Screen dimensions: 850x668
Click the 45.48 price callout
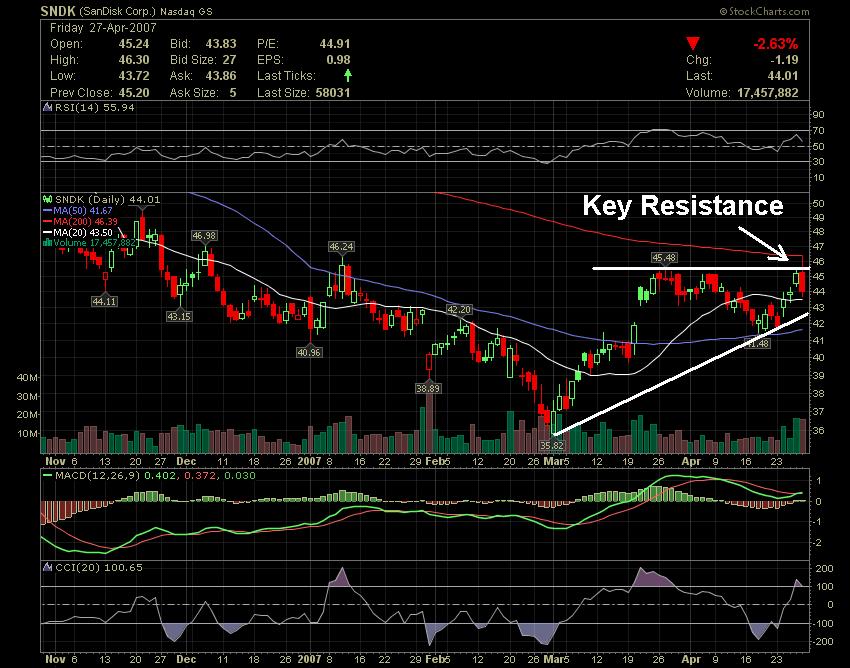coord(664,258)
